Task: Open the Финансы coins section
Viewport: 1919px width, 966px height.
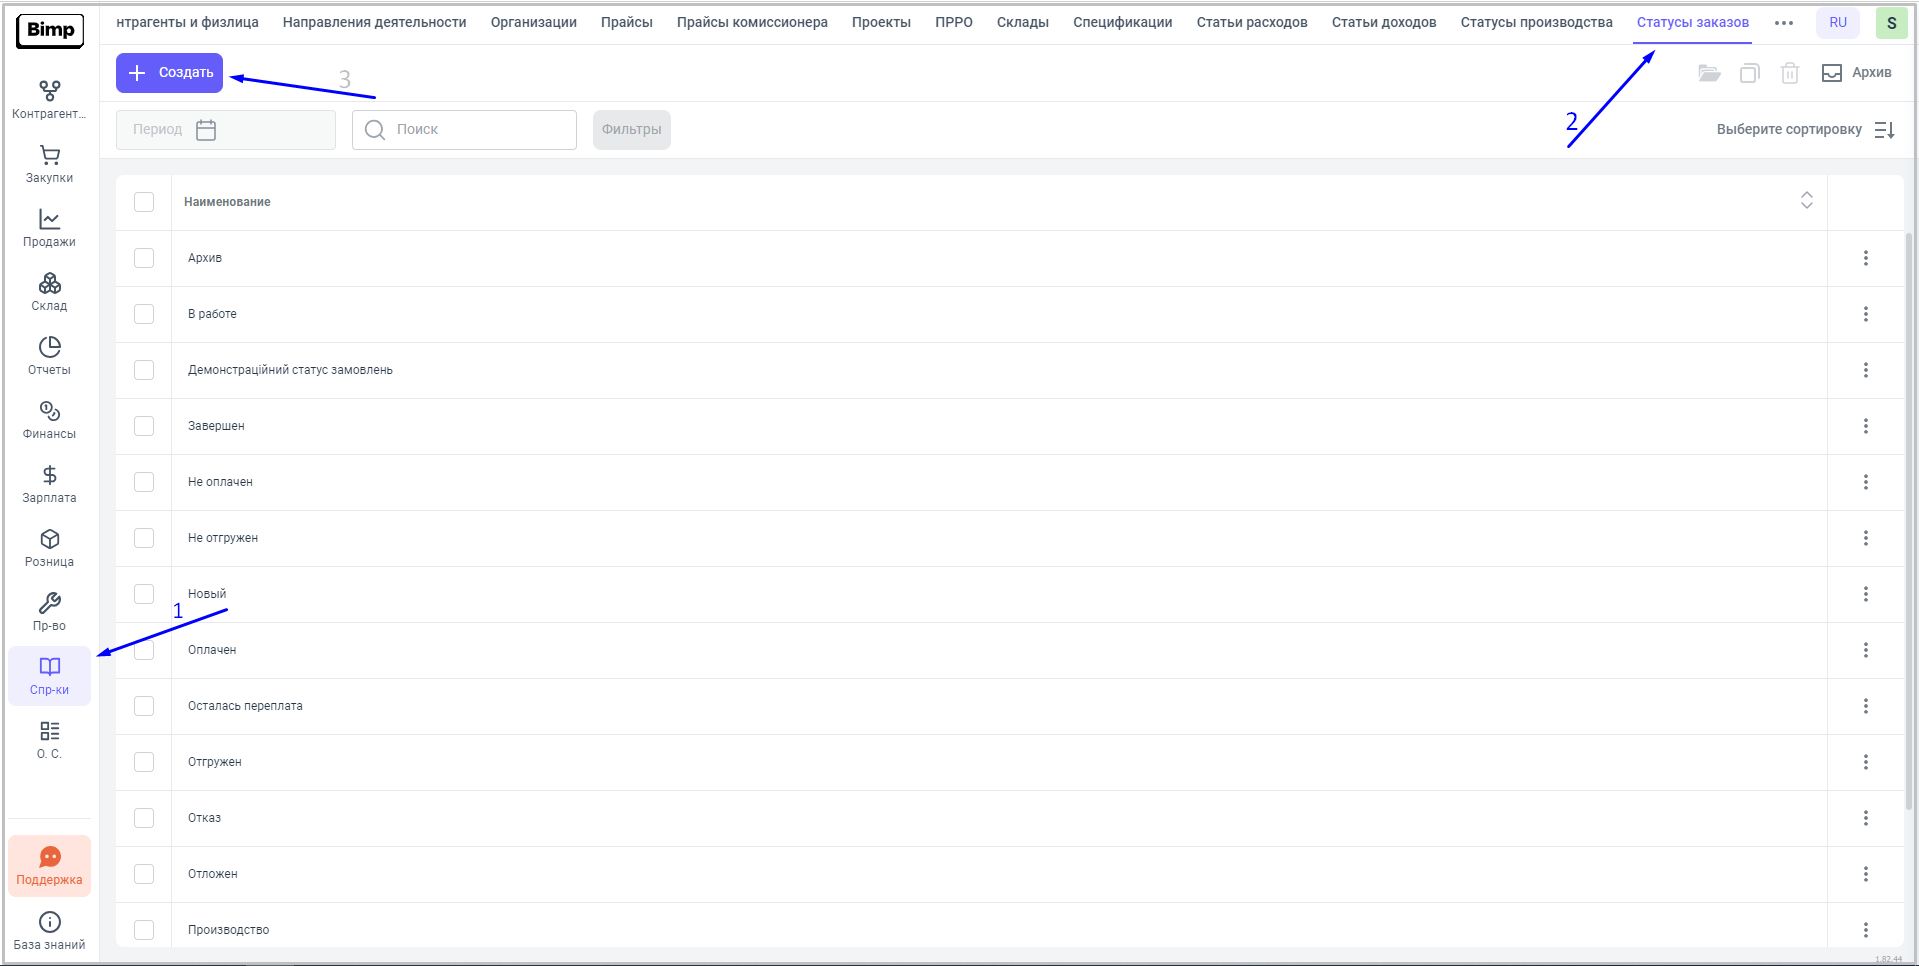Action: 49,420
